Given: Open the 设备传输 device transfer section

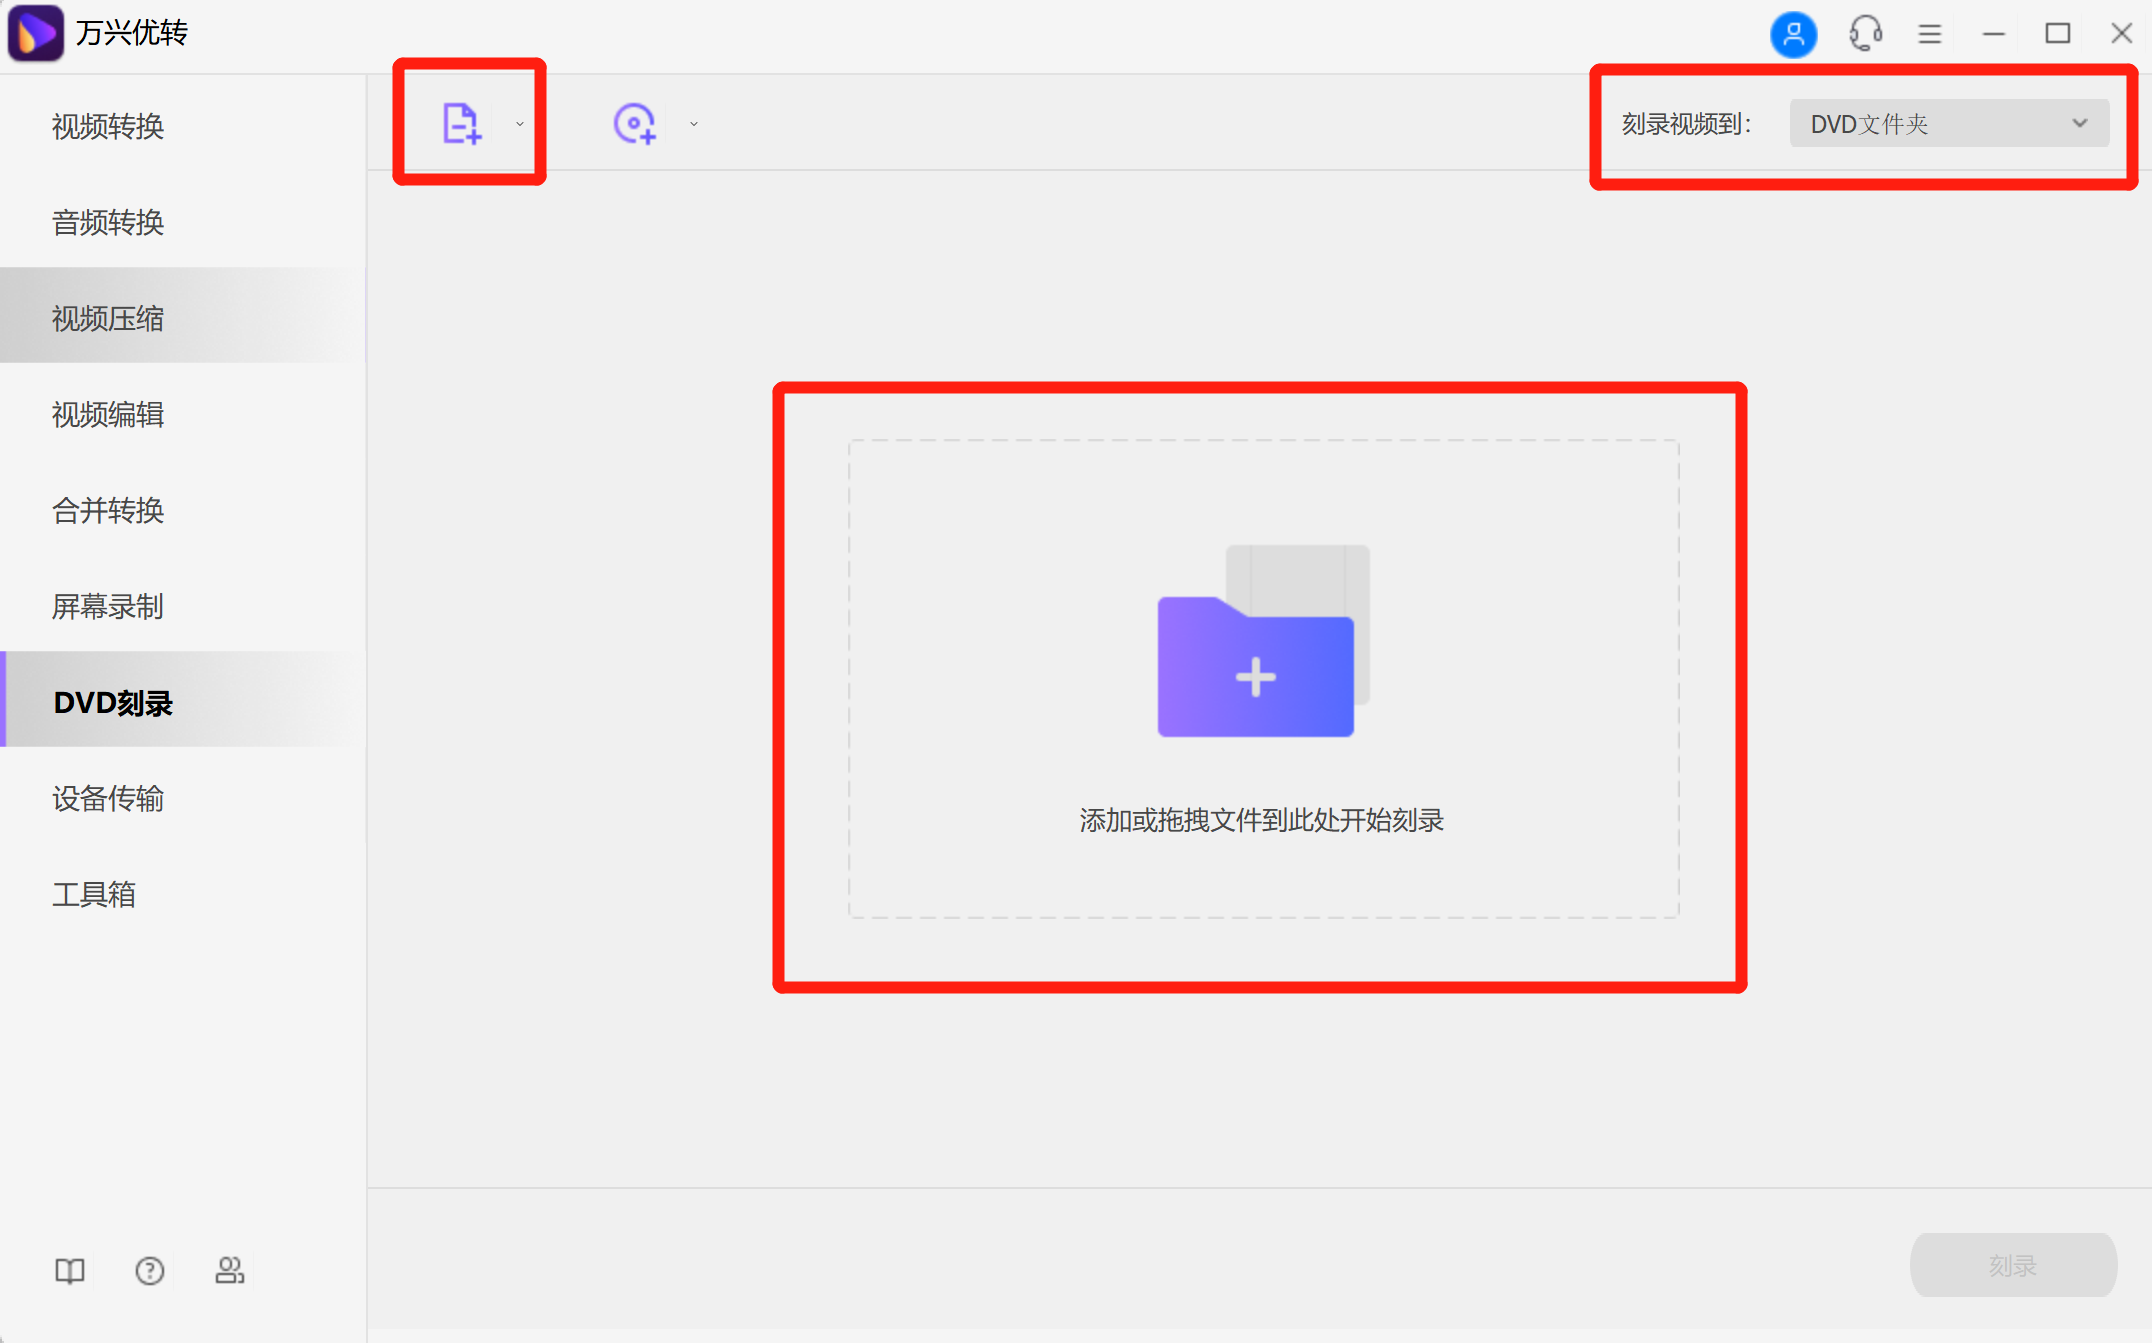Looking at the screenshot, I should pos(107,799).
